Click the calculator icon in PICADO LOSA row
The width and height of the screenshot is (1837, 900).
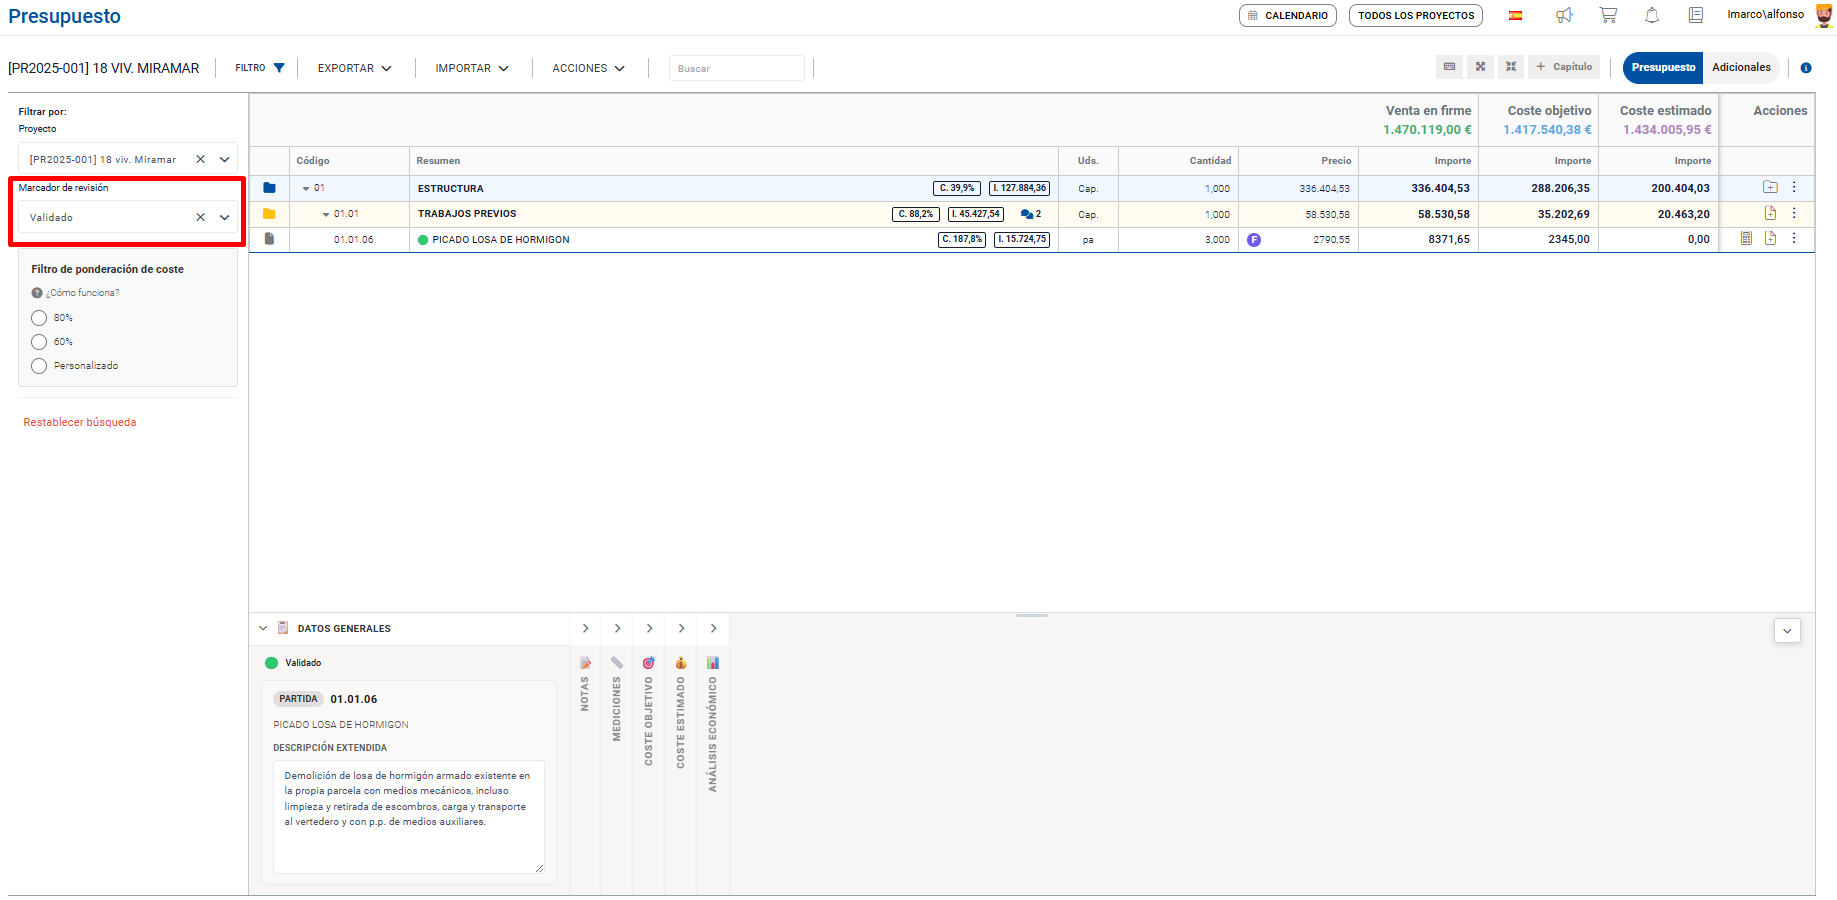click(x=1746, y=239)
